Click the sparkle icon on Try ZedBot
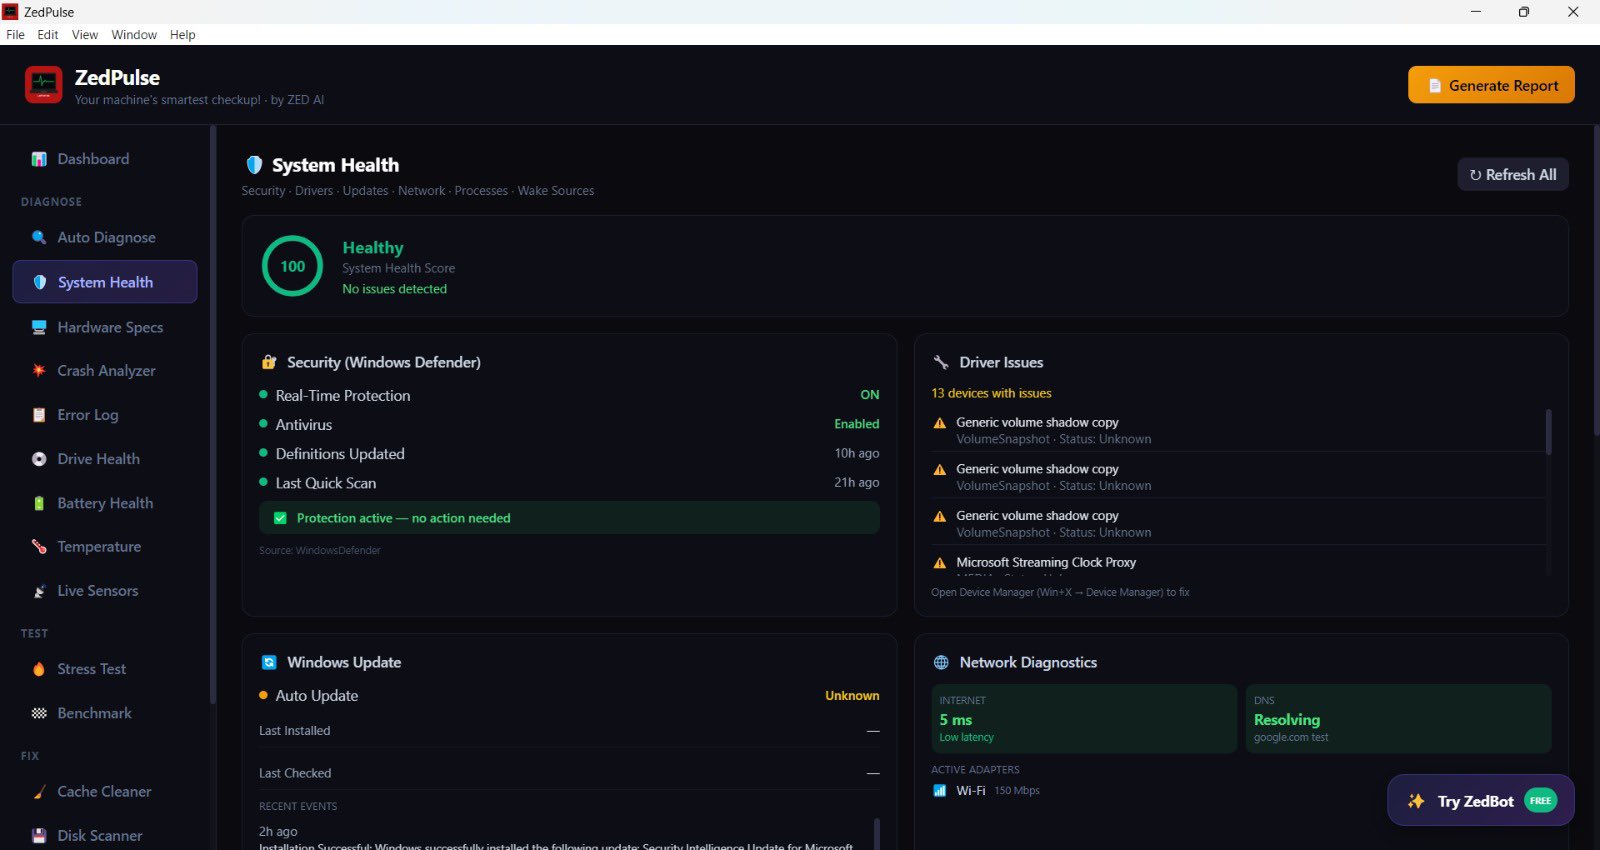 point(1416,801)
